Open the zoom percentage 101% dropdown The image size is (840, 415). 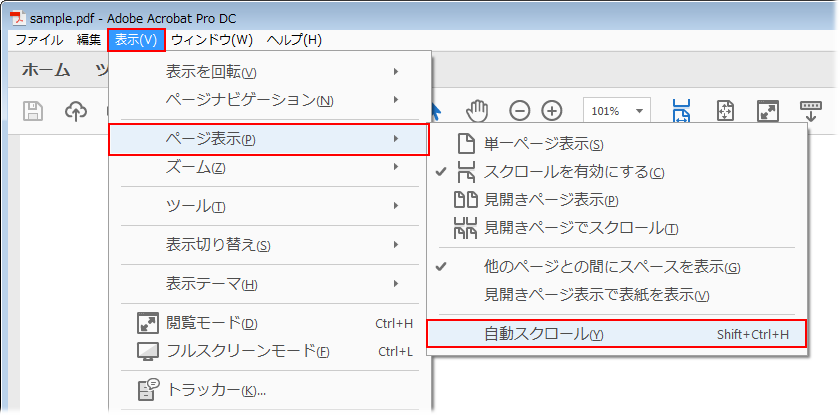pos(617,111)
